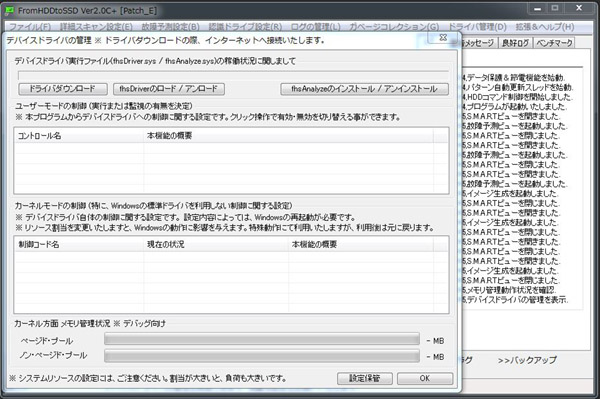Open the 詳細スキャン設定(E) menu
Viewport: 600px width, 399px height.
96,27
